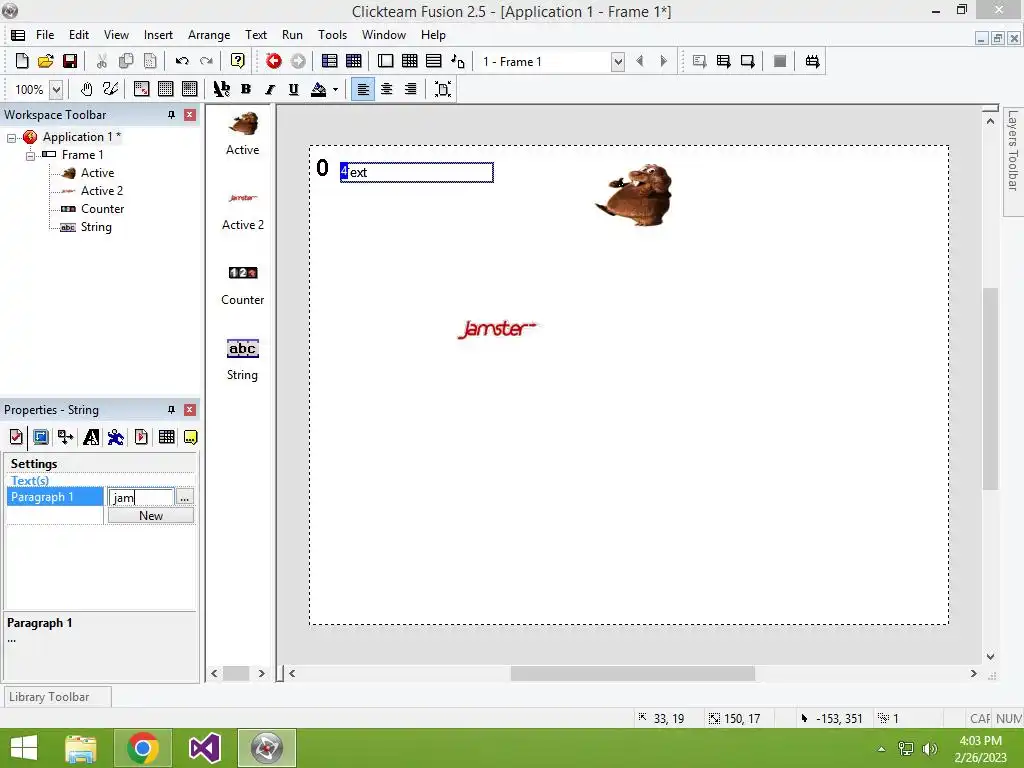
Task: Open the Event List Editor icon
Action: point(434,61)
